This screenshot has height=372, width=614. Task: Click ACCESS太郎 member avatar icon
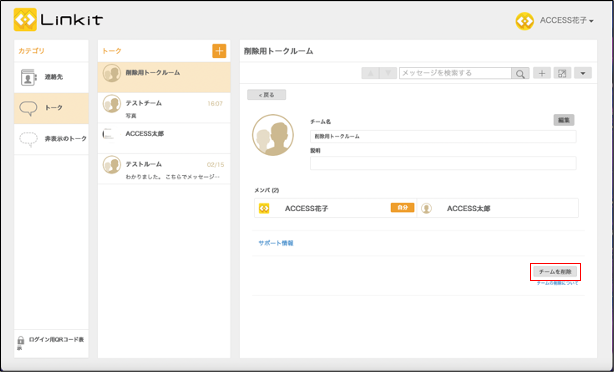426,209
